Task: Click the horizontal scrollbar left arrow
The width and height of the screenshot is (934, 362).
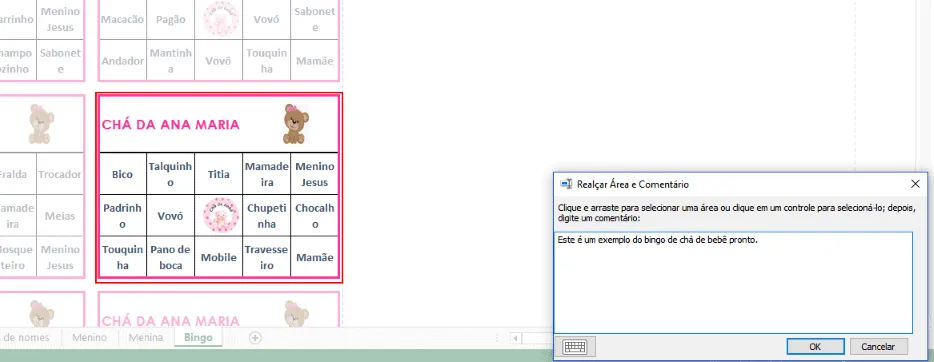Action: [x=515, y=338]
